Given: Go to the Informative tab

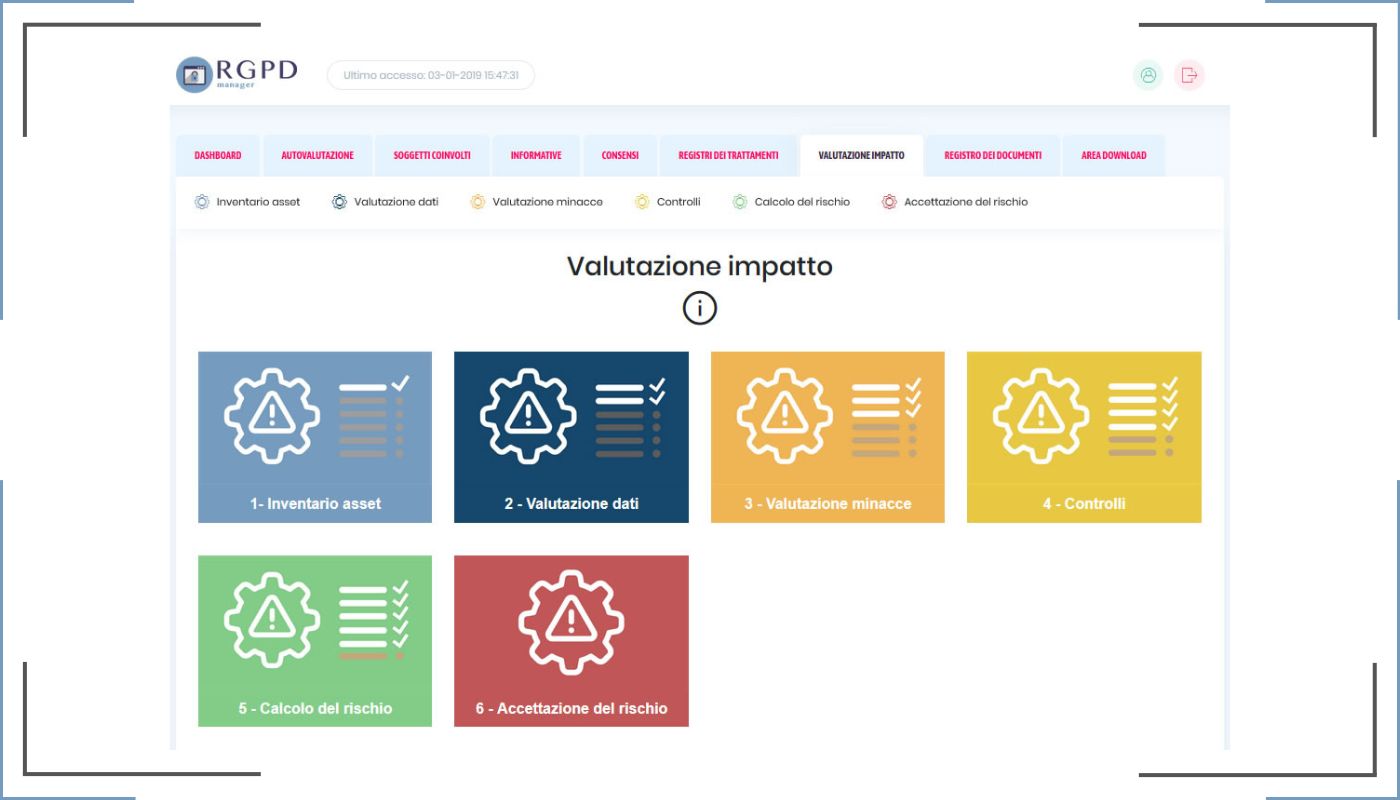Looking at the screenshot, I should point(536,156).
